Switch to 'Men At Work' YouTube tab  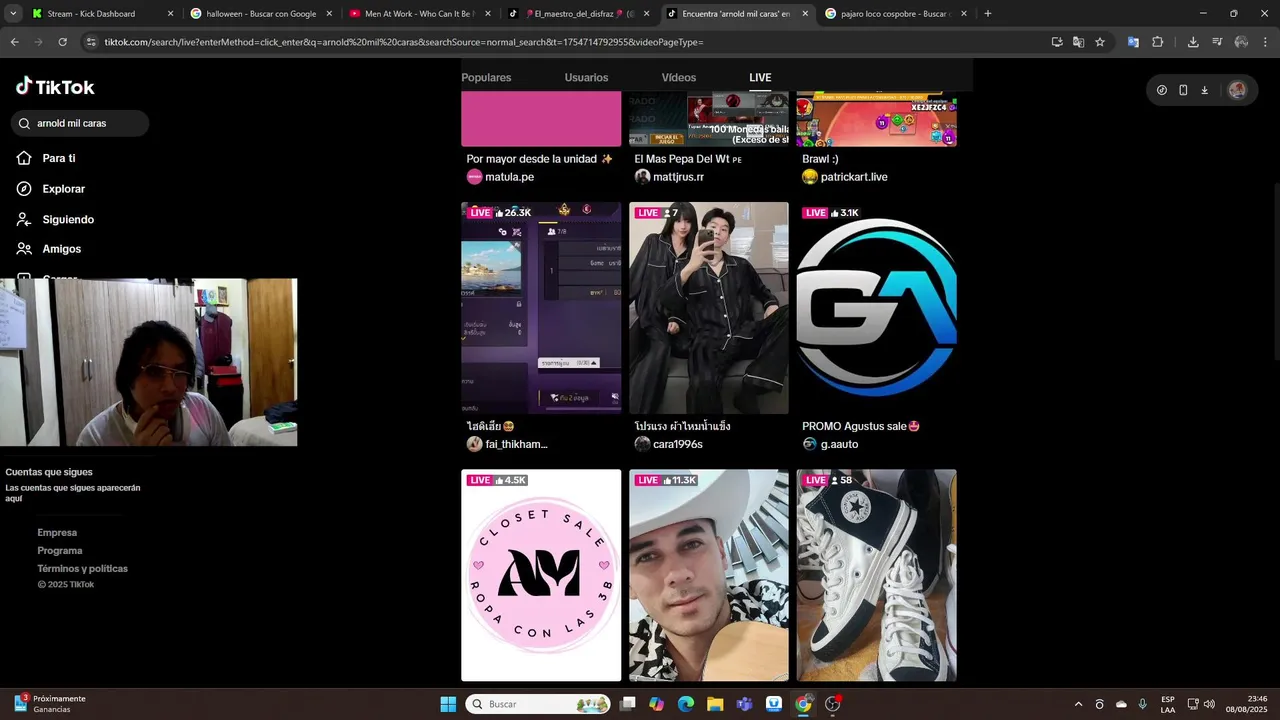(420, 14)
